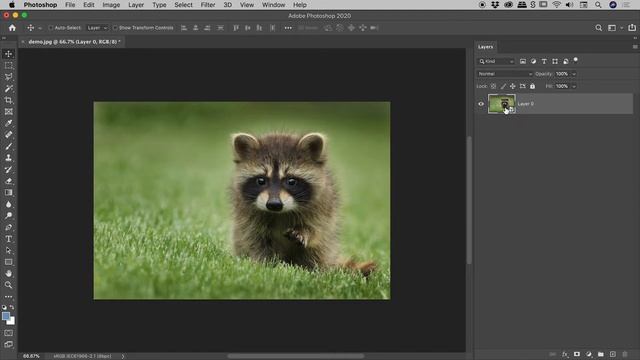Select the Eyedropper tool
640x360 pixels.
tap(9, 123)
